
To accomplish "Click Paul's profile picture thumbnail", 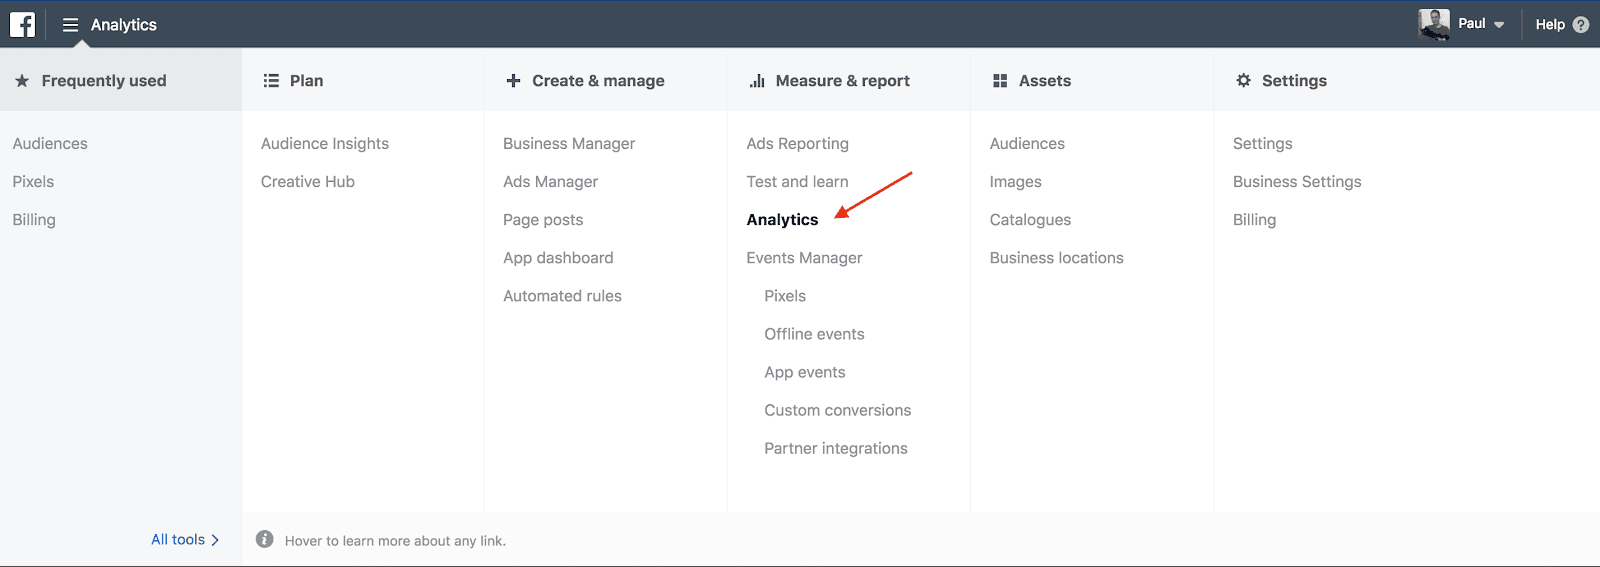I will point(1434,24).
